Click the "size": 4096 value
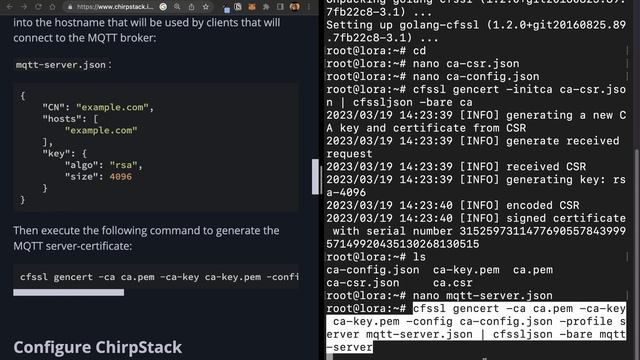Image resolution: width=640 pixels, height=360 pixels. pos(120,177)
